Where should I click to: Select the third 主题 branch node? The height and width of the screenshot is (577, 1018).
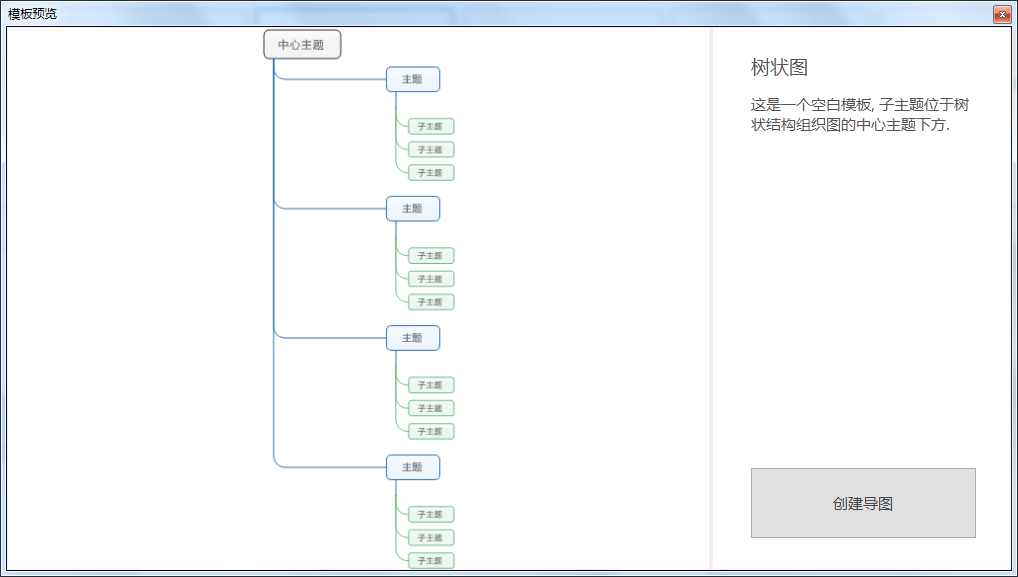(412, 337)
